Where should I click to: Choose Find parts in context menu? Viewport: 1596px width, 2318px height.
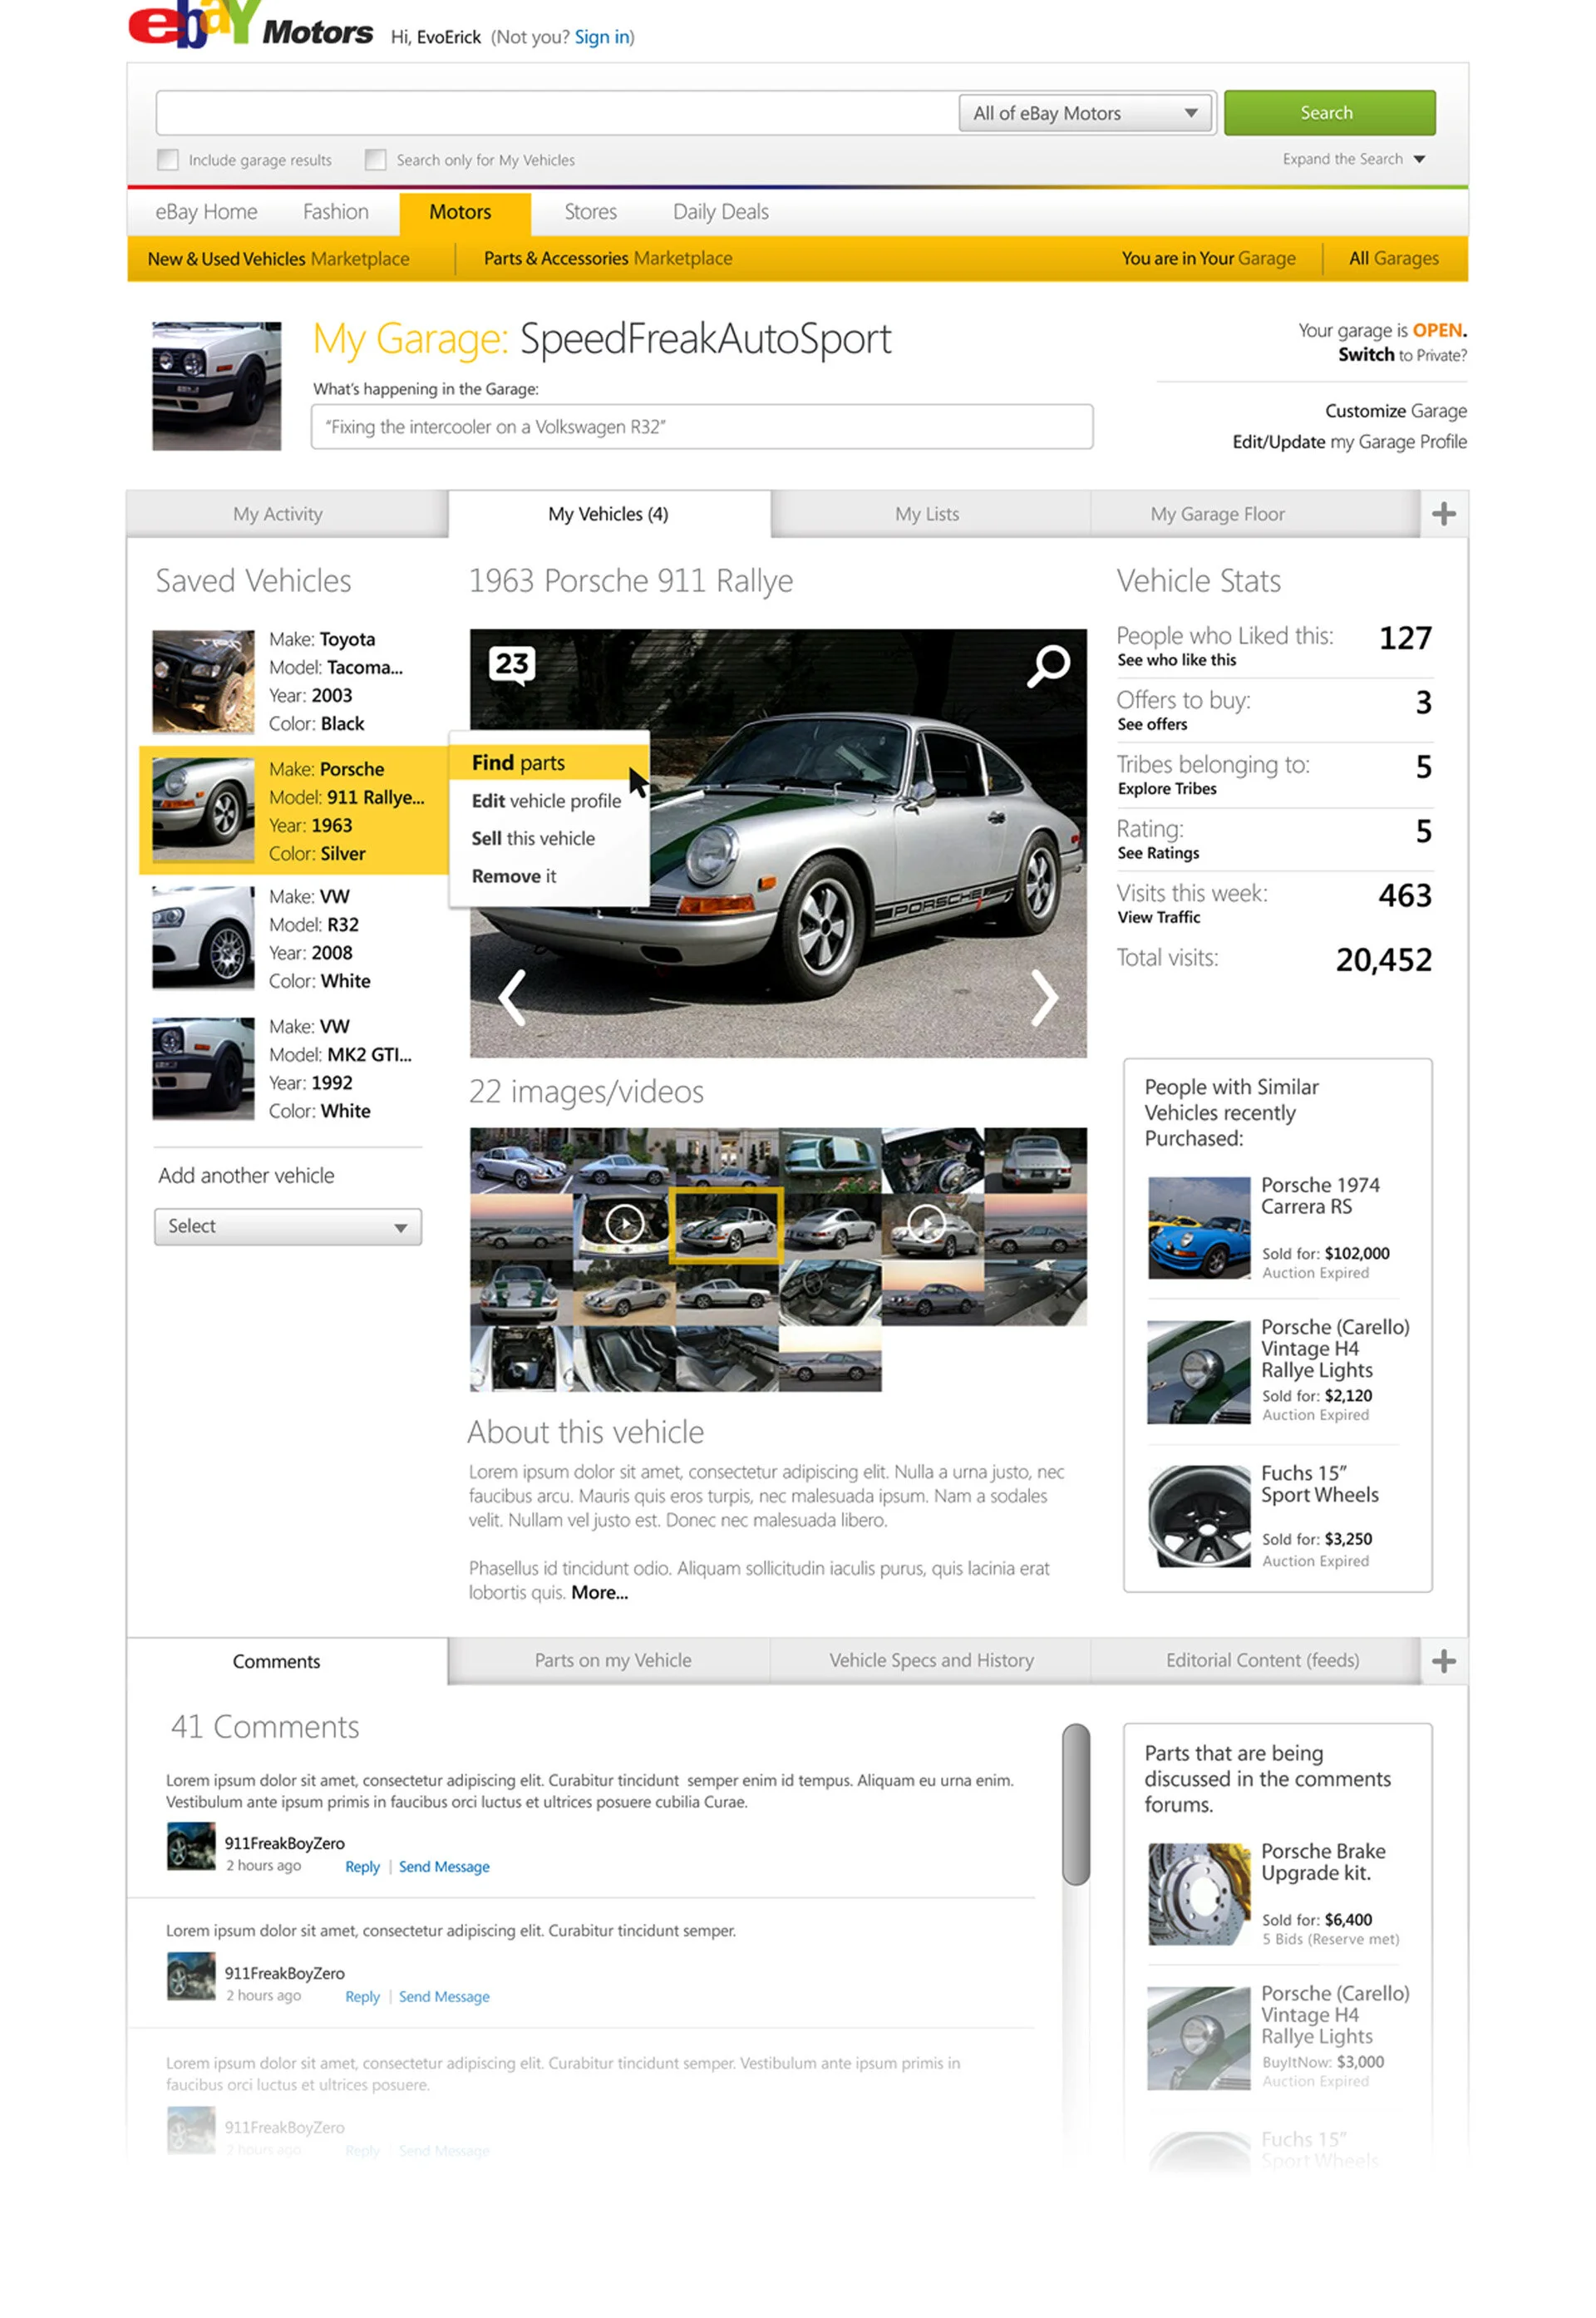click(x=548, y=763)
